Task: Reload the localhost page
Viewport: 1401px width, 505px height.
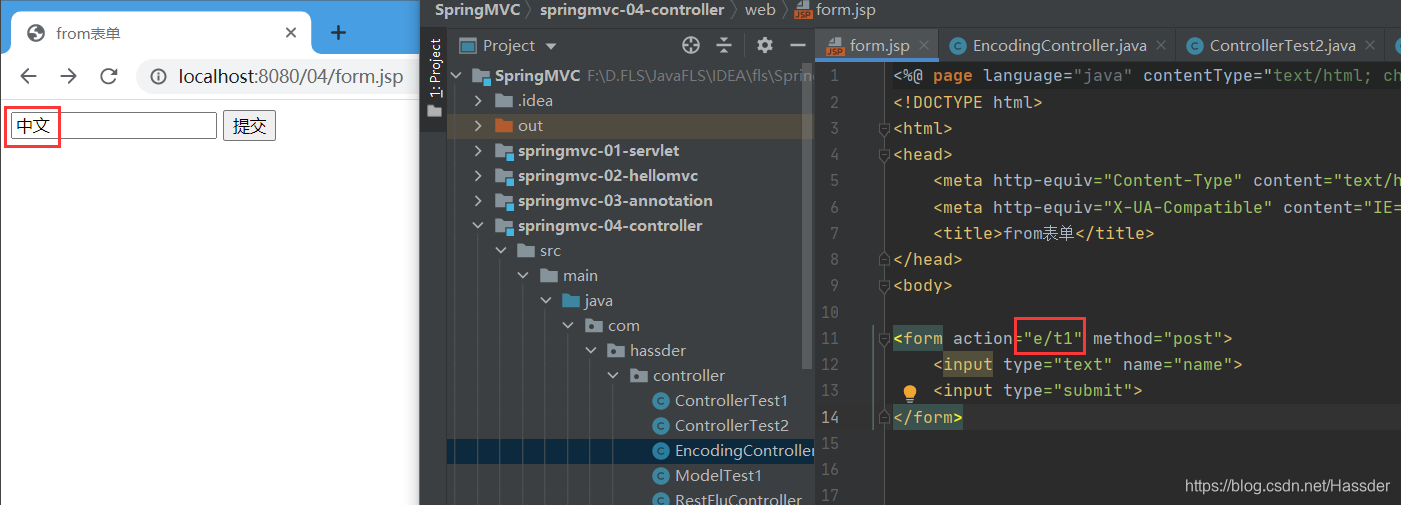Action: (109, 76)
